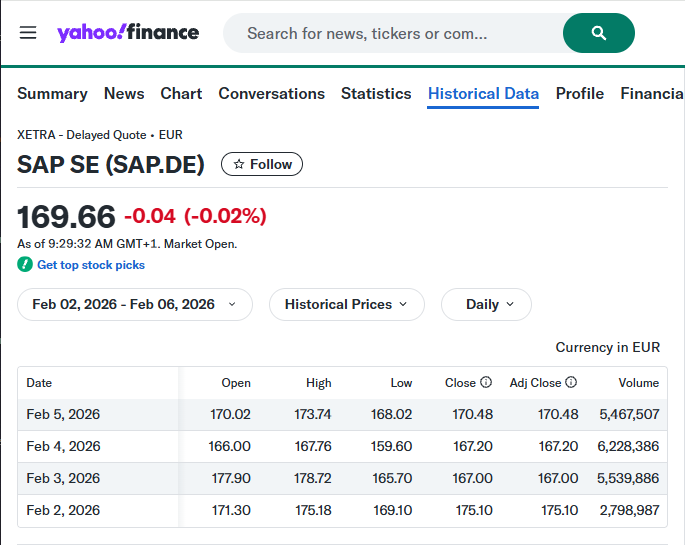Follow SAP SE with the star button
The width and height of the screenshot is (685, 545).
tap(262, 164)
